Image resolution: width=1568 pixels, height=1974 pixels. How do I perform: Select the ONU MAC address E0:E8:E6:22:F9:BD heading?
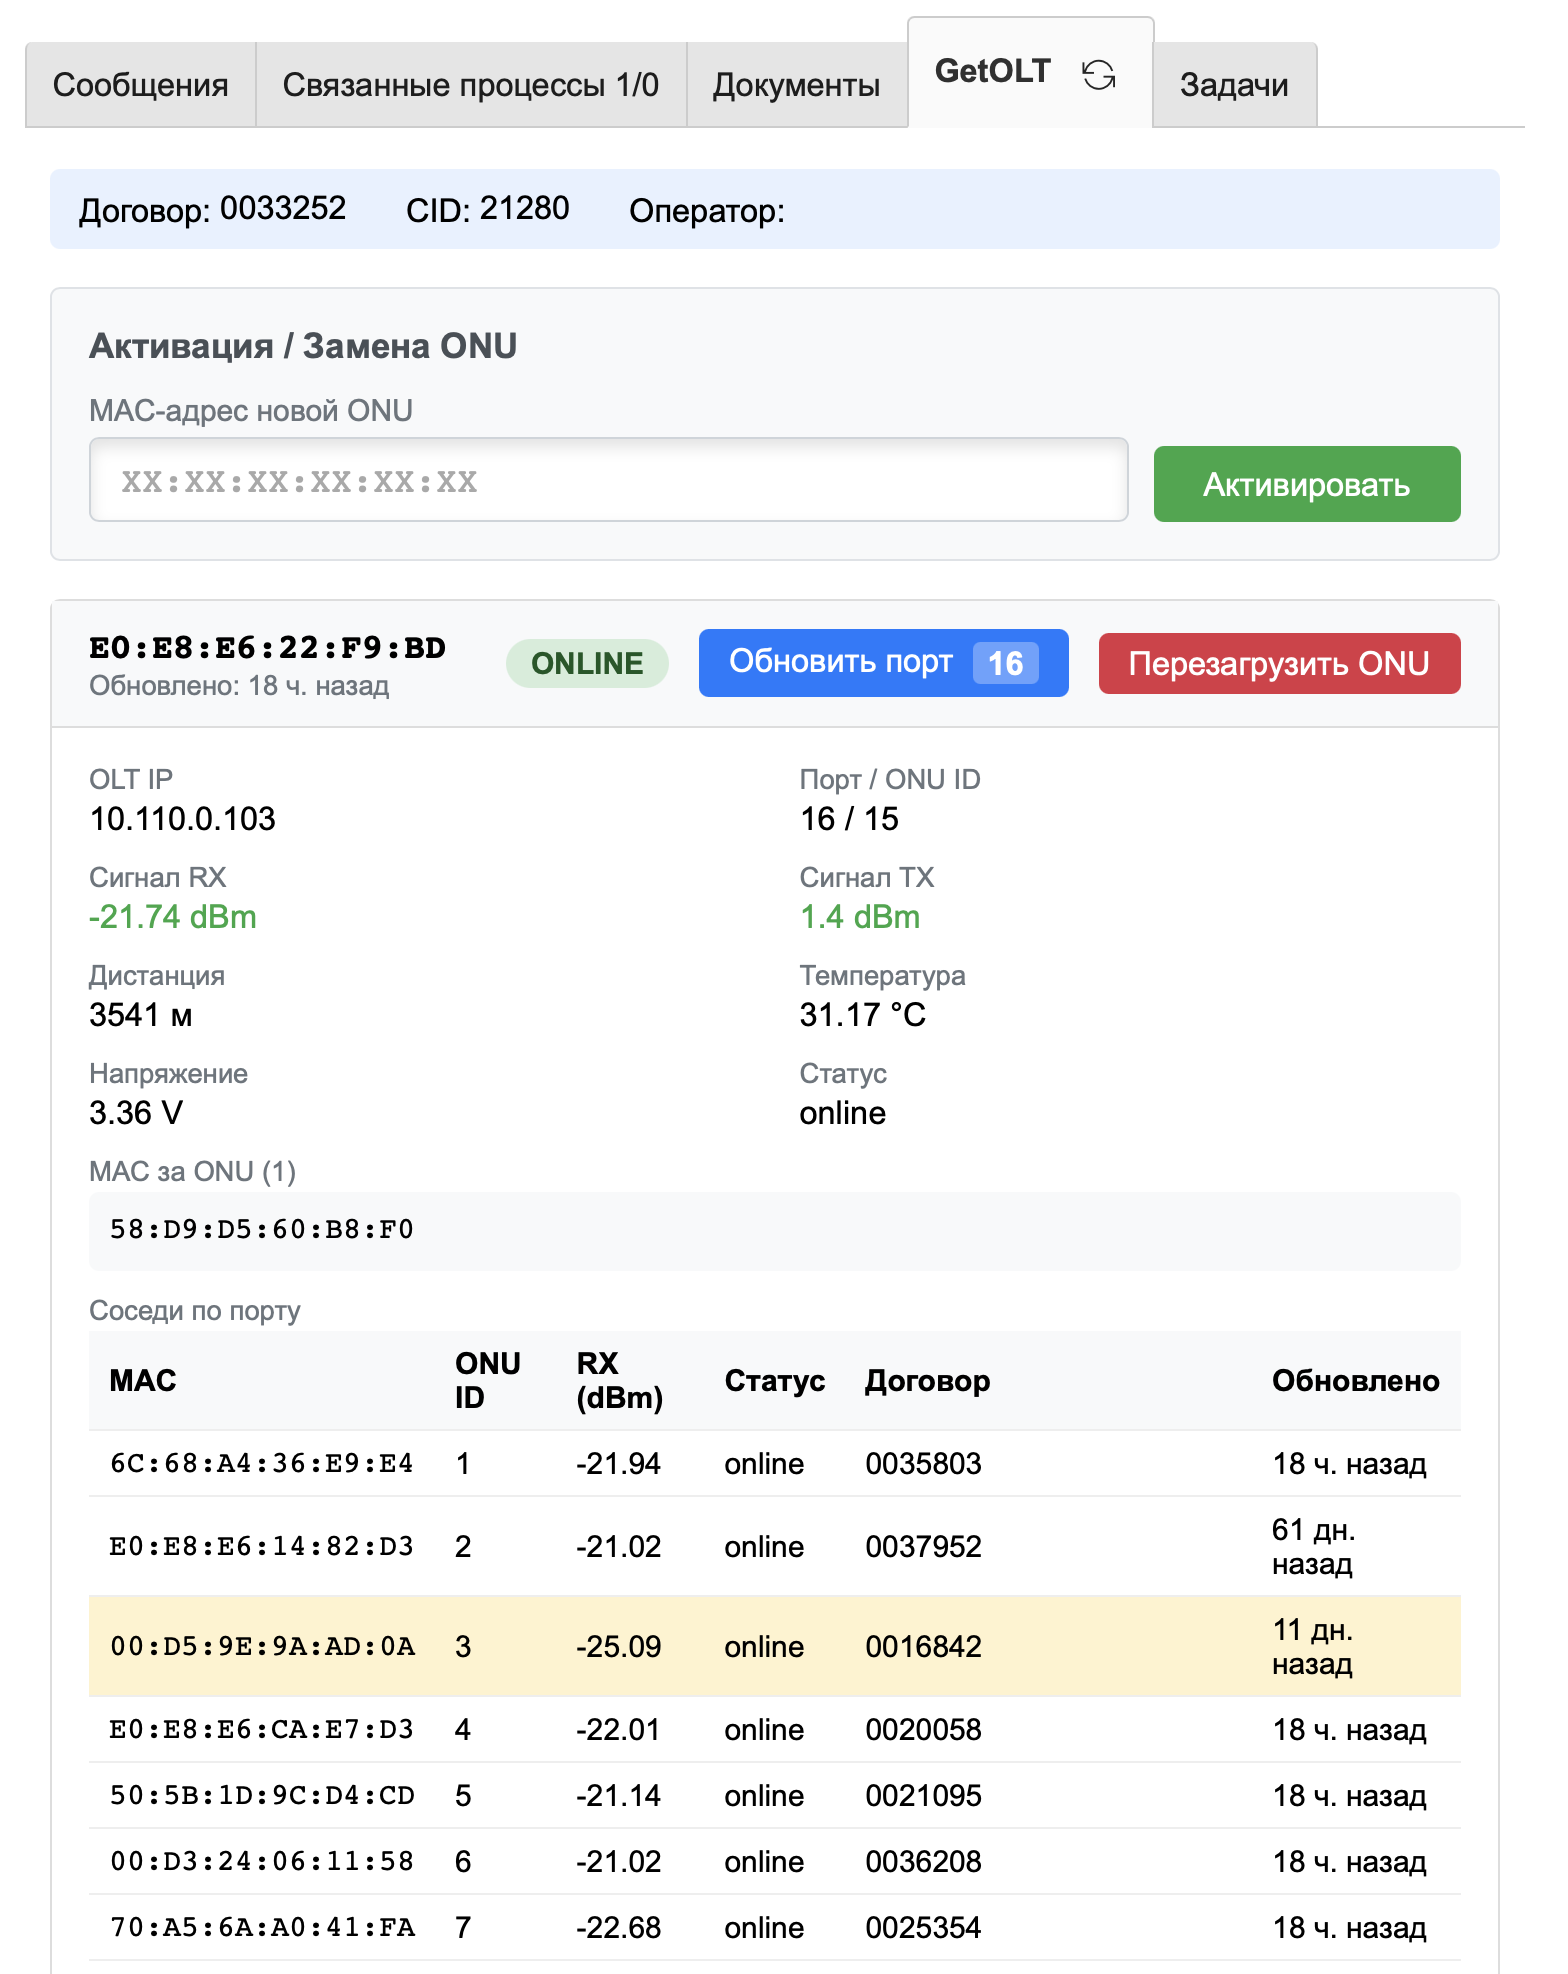coord(267,648)
